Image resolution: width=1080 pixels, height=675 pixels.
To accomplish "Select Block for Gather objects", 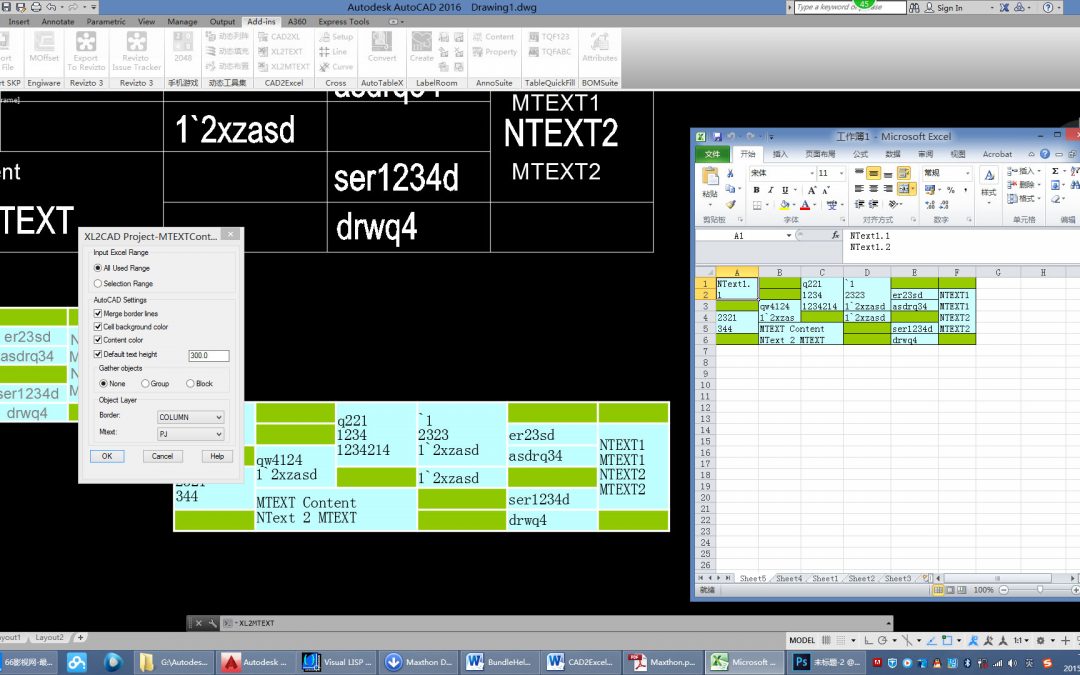I will click(x=199, y=384).
